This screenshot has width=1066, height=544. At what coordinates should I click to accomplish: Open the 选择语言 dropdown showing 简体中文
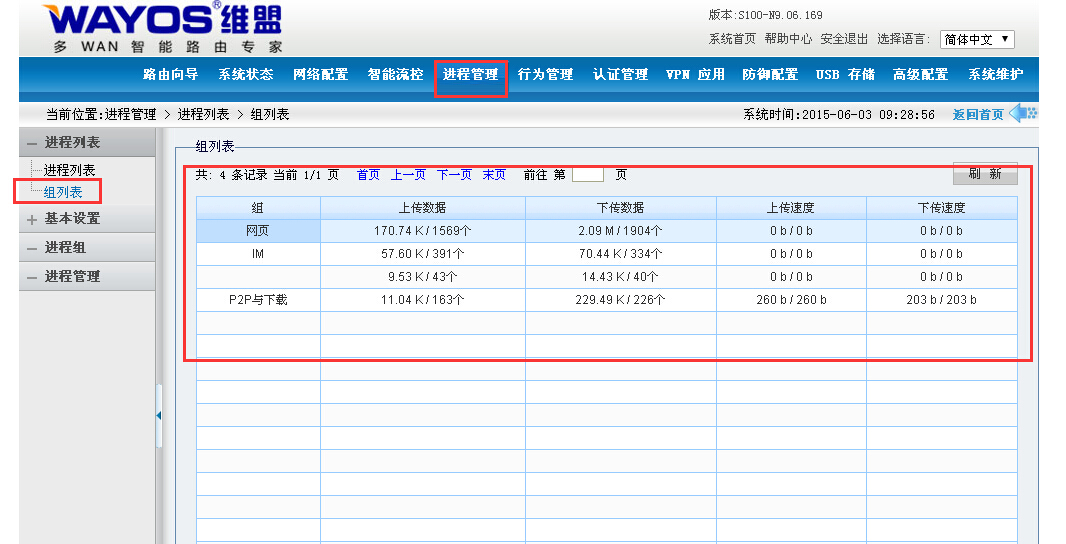(x=977, y=40)
